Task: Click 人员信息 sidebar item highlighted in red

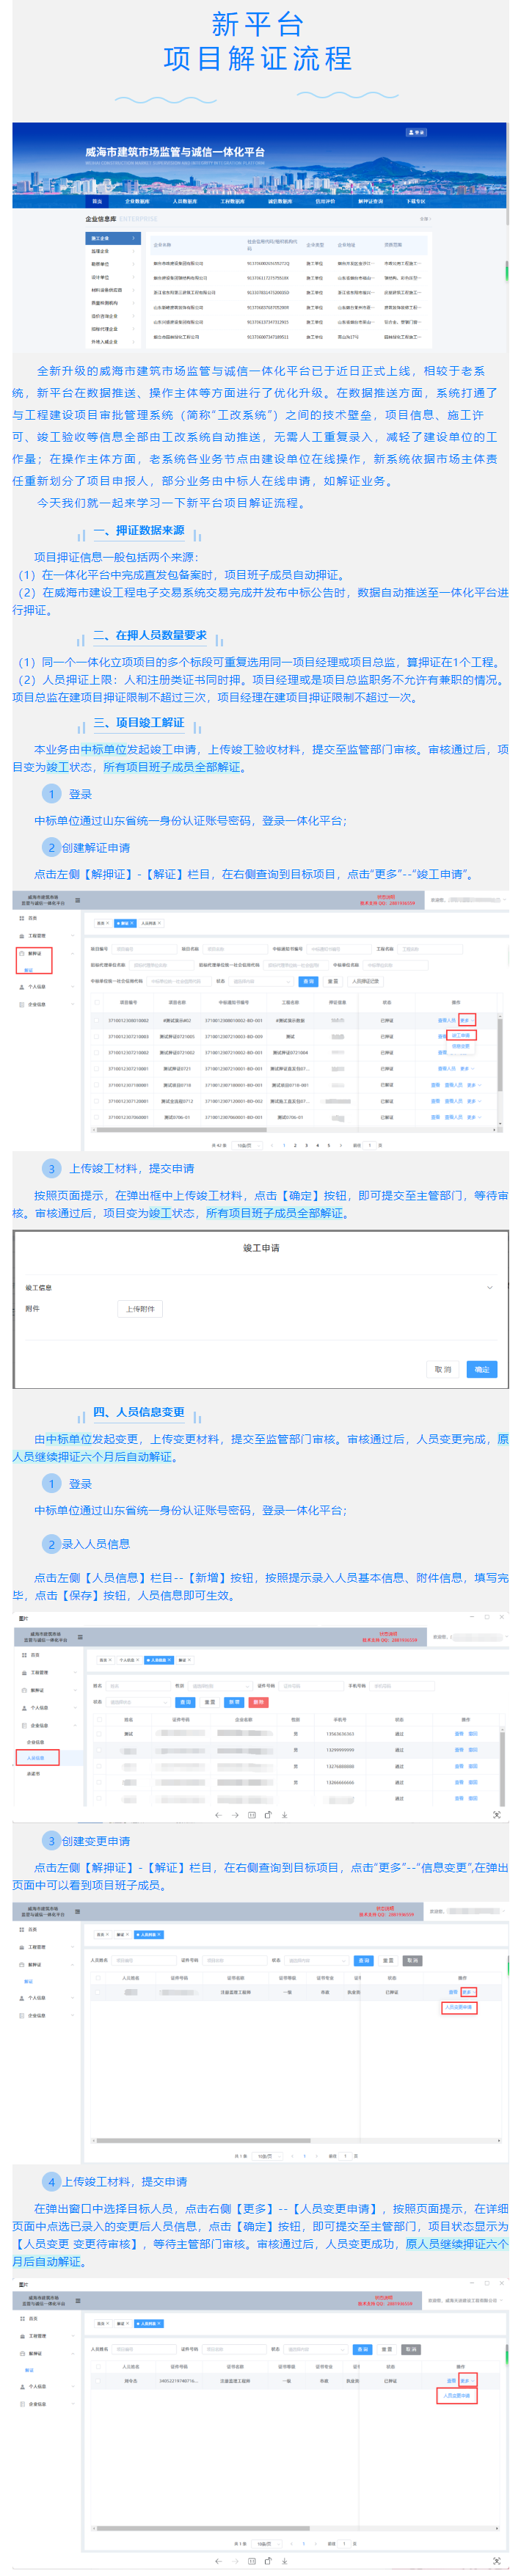Action: (x=37, y=1758)
